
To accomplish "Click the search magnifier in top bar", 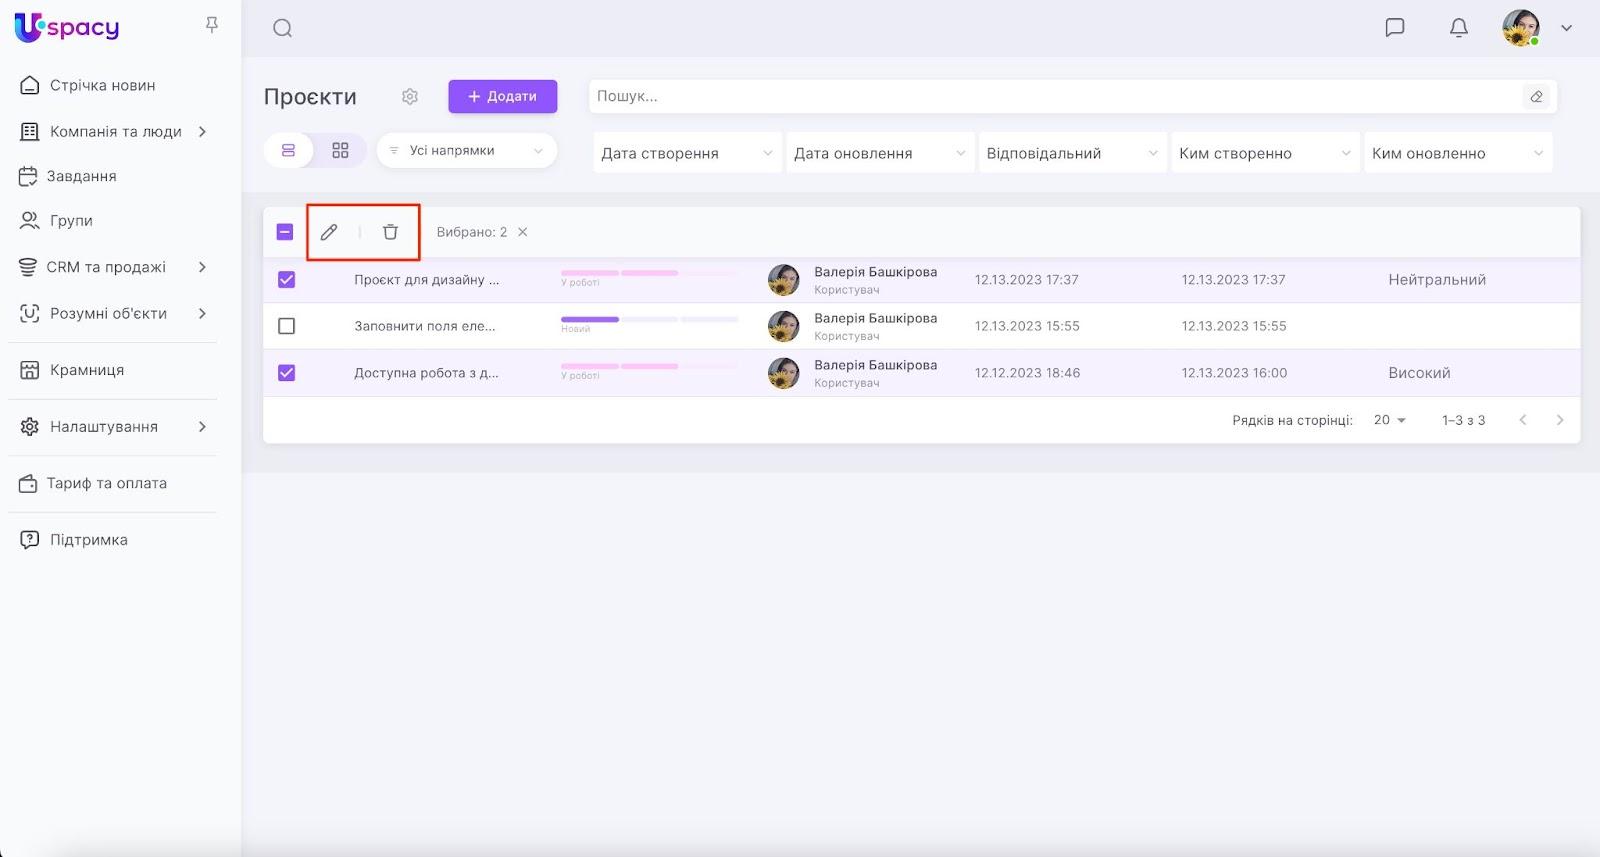I will pyautogui.click(x=283, y=28).
